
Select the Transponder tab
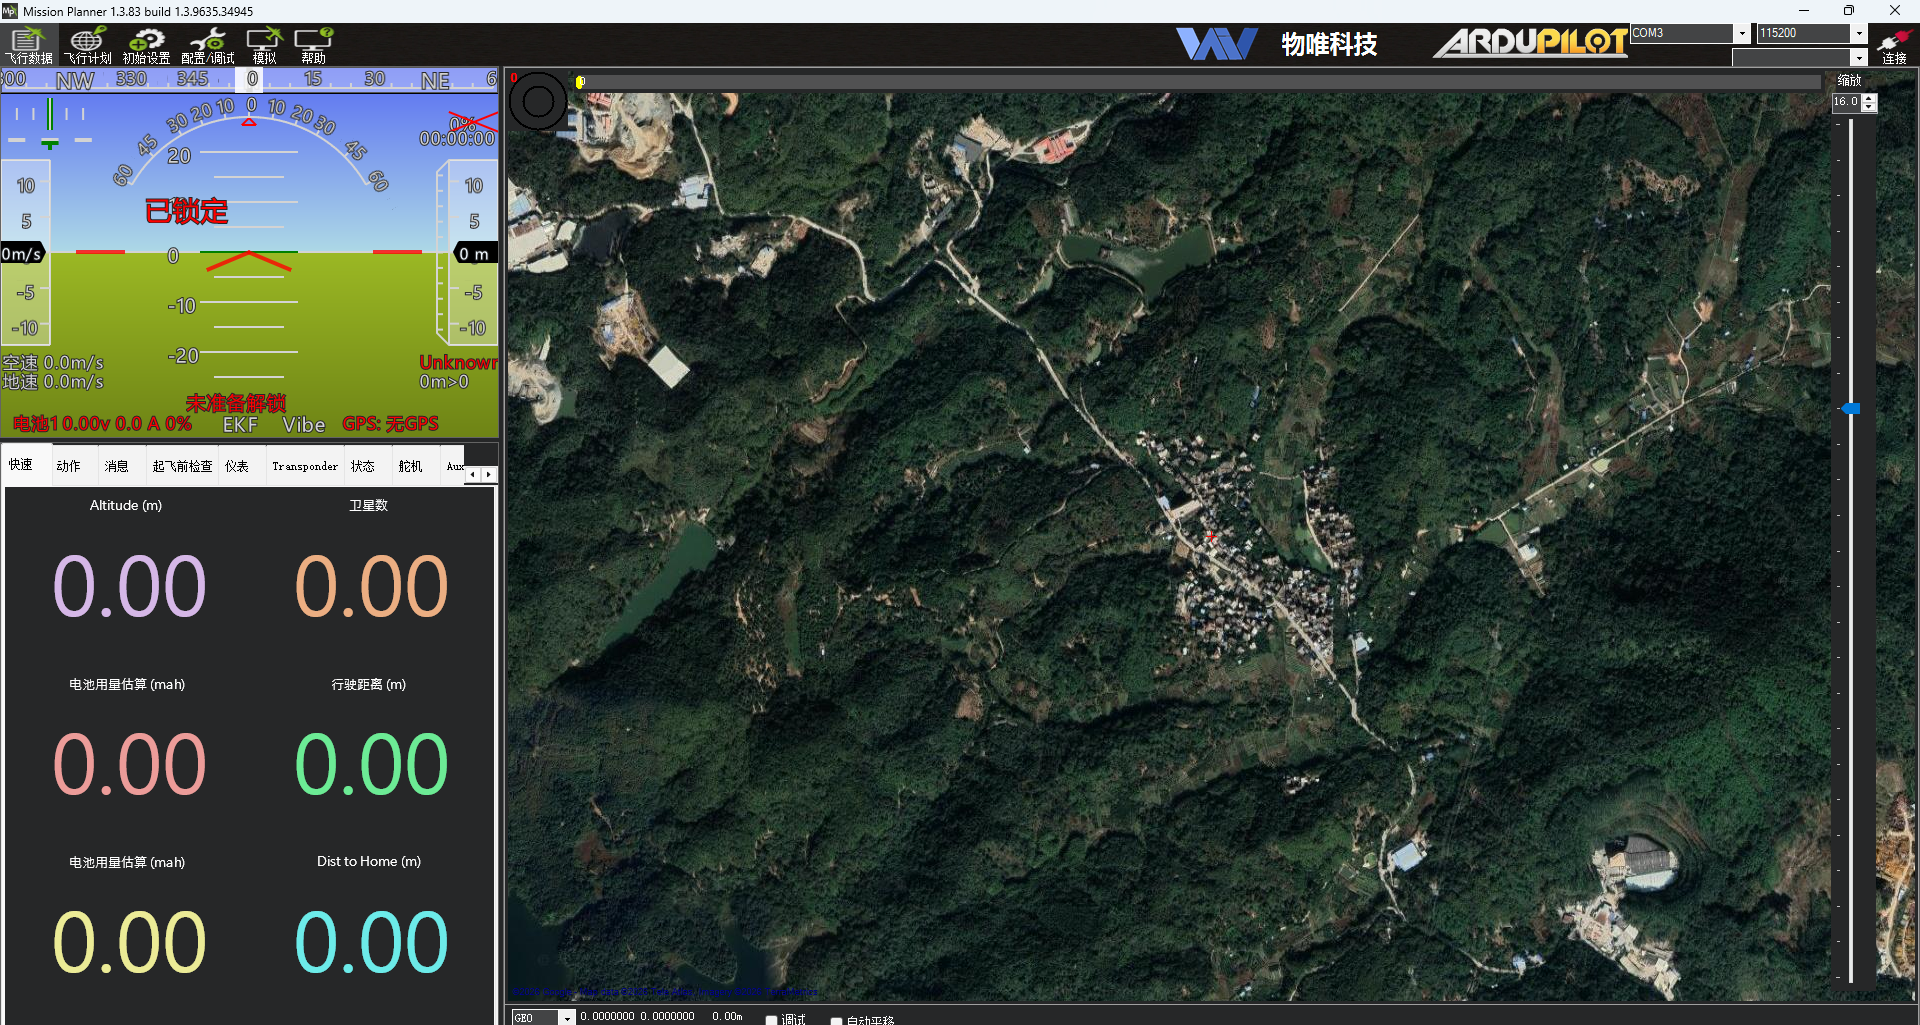[305, 466]
